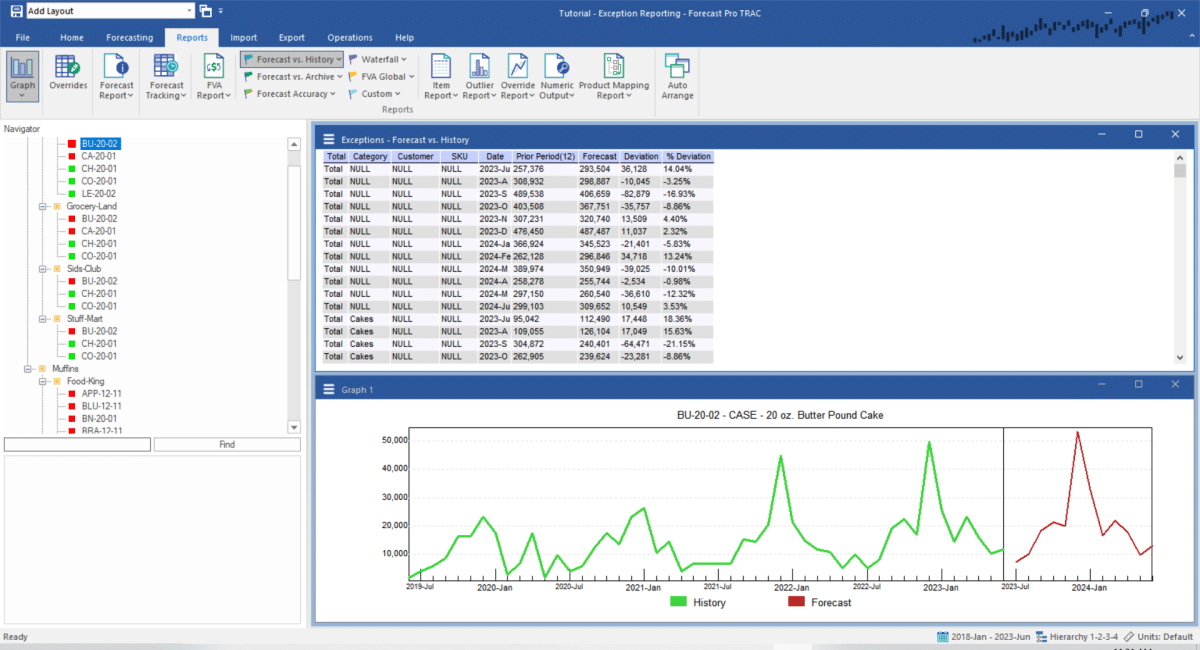Viewport: 1200px width, 650px height.
Task: Open the Waterfall report dropdown
Action: pyautogui.click(x=376, y=59)
